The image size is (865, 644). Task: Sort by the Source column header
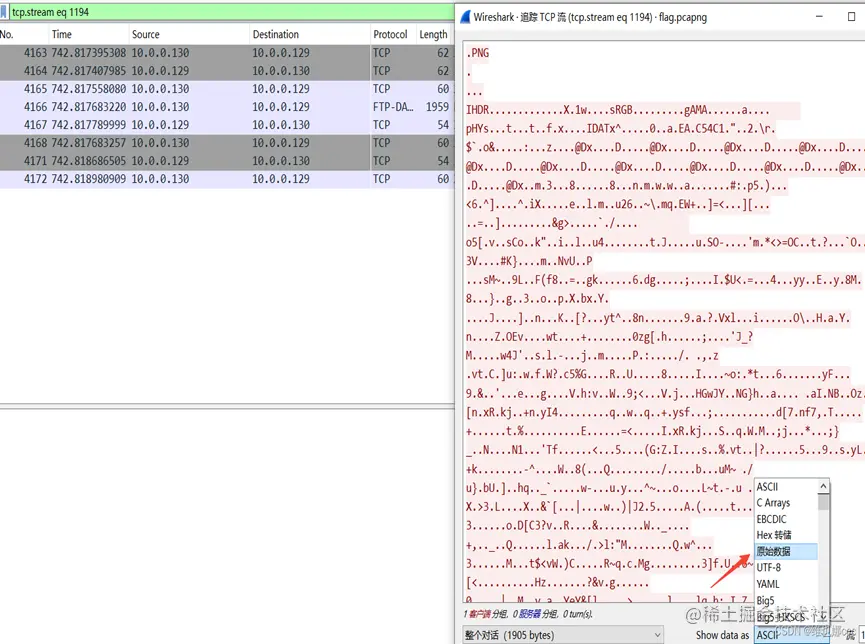[x=189, y=34]
